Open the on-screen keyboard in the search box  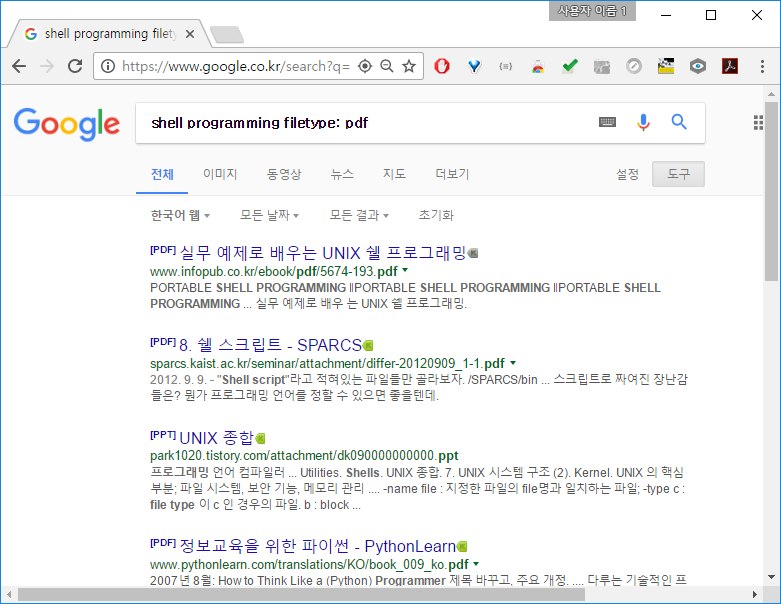[607, 122]
